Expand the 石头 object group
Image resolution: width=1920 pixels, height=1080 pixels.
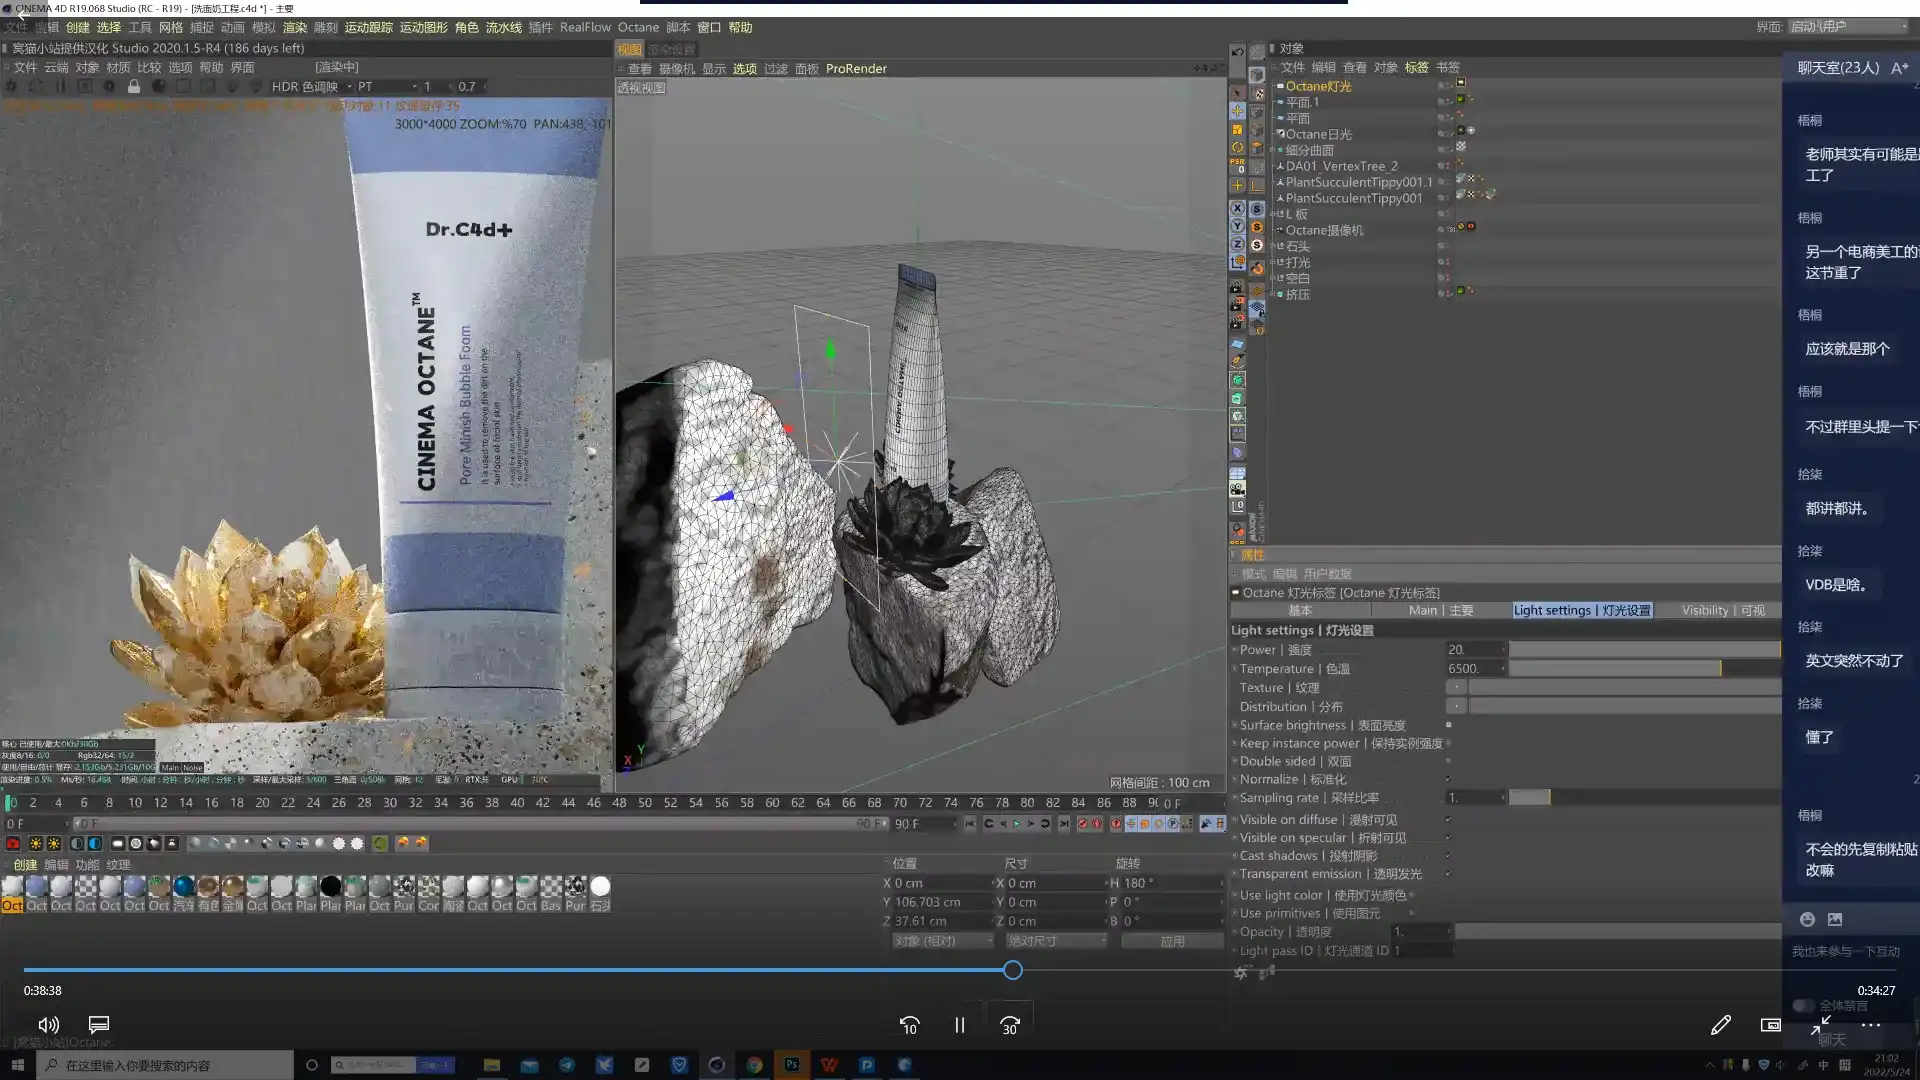click(x=1273, y=246)
